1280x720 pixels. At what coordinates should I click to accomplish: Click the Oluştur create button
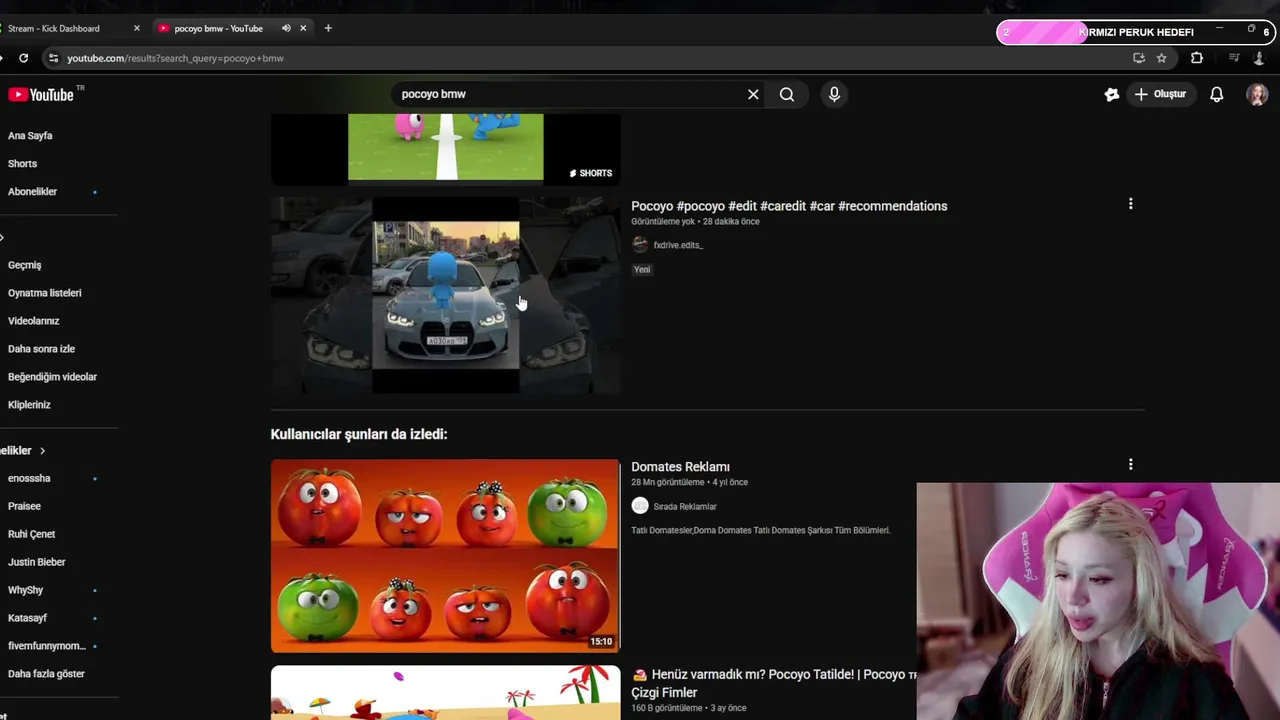click(x=1160, y=94)
